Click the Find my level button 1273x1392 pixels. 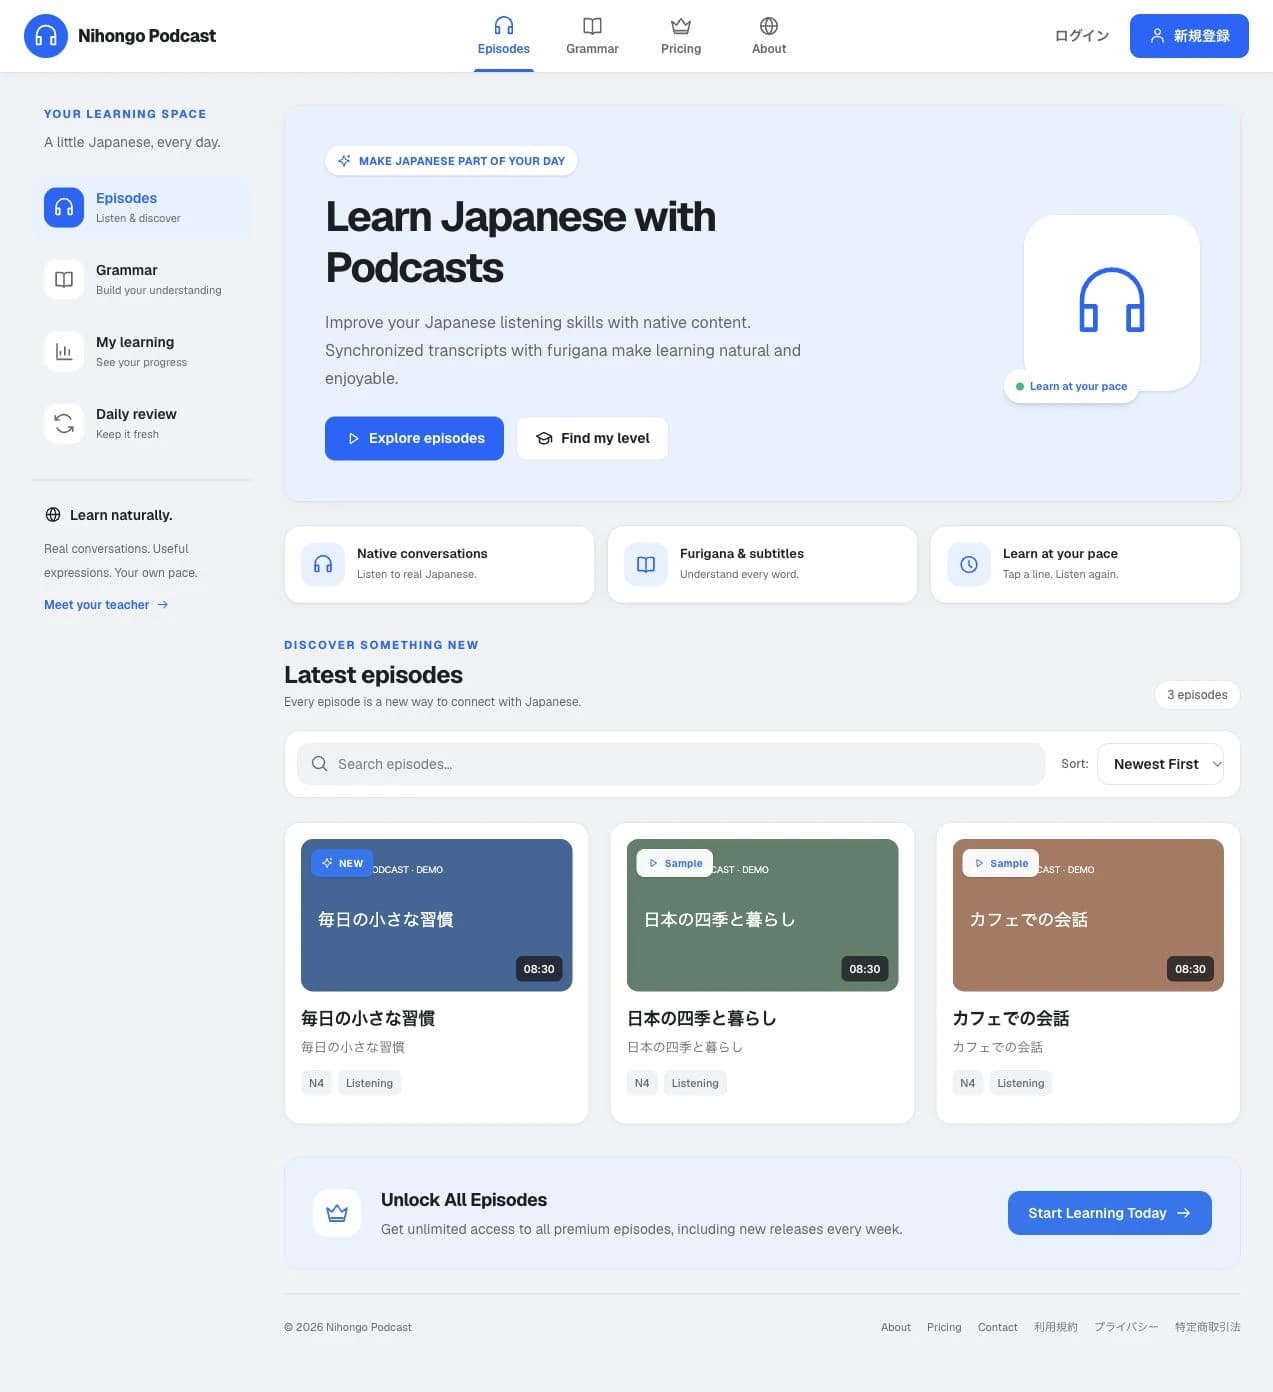click(592, 438)
